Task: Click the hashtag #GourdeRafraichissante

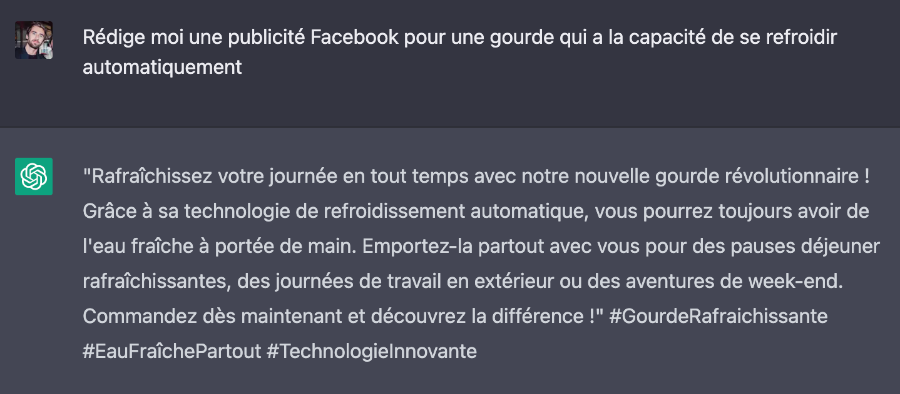Action: (718, 316)
